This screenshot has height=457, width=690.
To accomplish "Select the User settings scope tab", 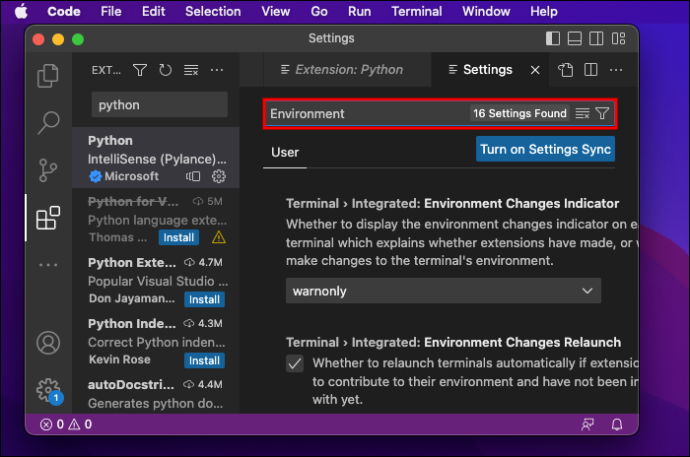I will (285, 153).
